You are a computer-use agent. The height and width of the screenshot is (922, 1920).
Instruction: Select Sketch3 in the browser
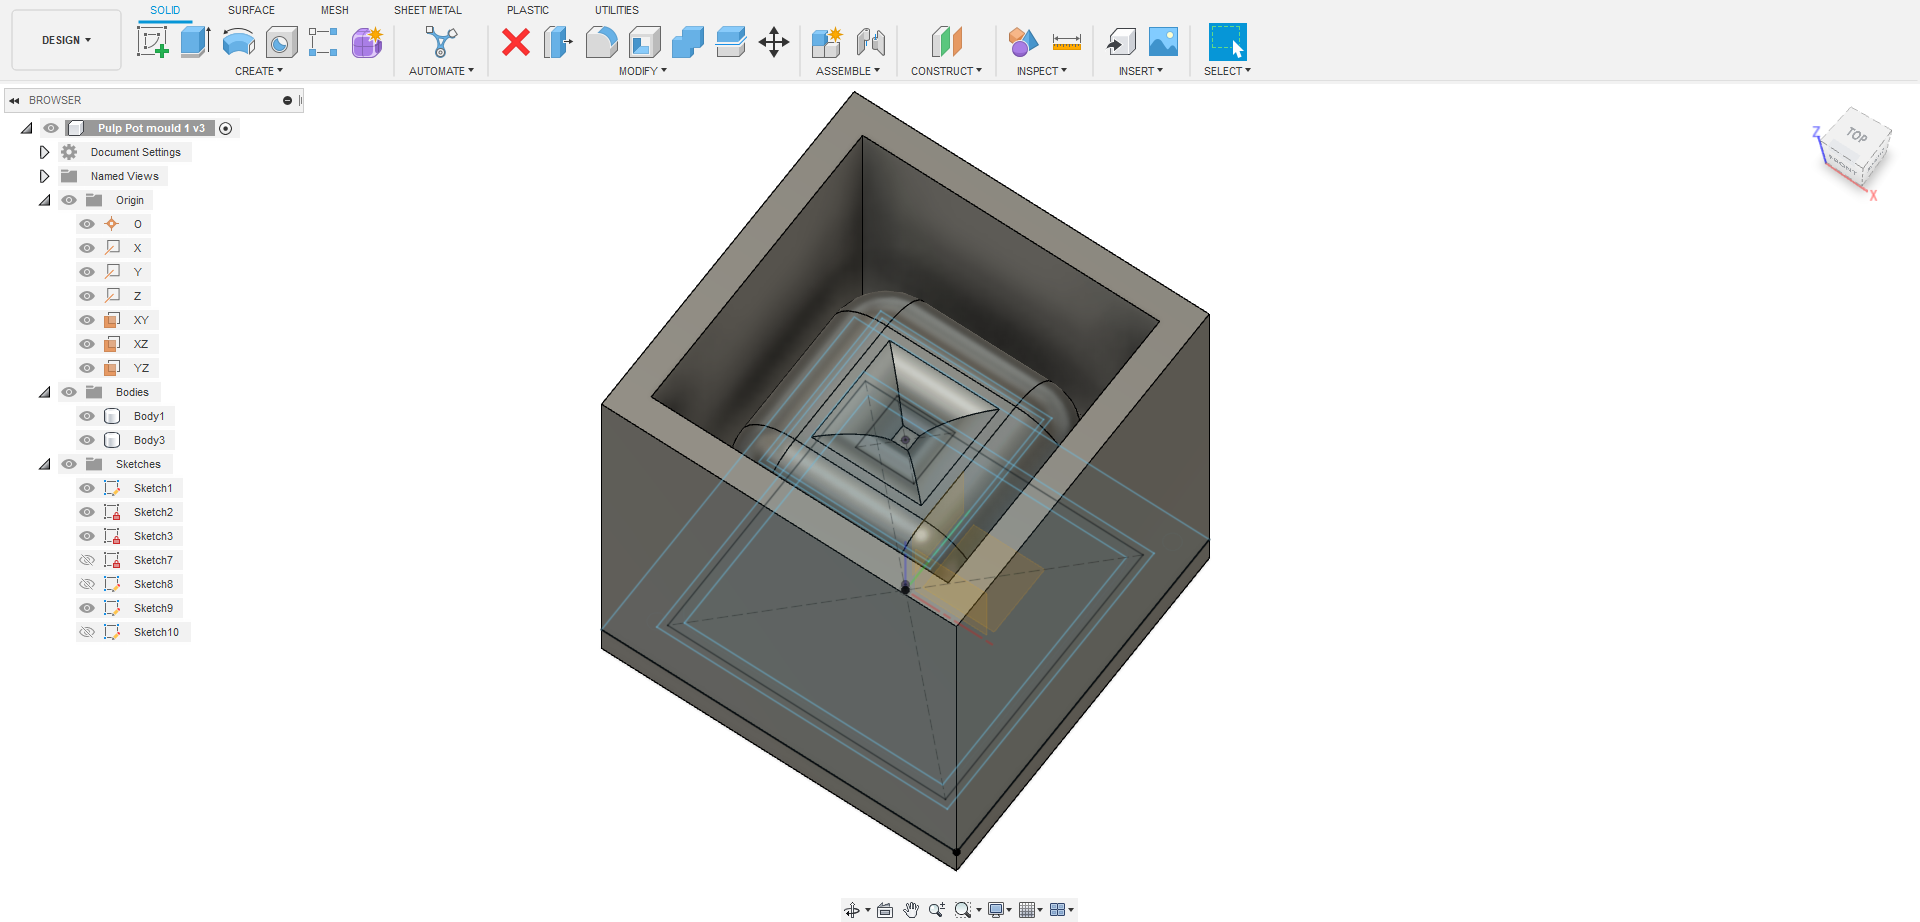point(153,536)
